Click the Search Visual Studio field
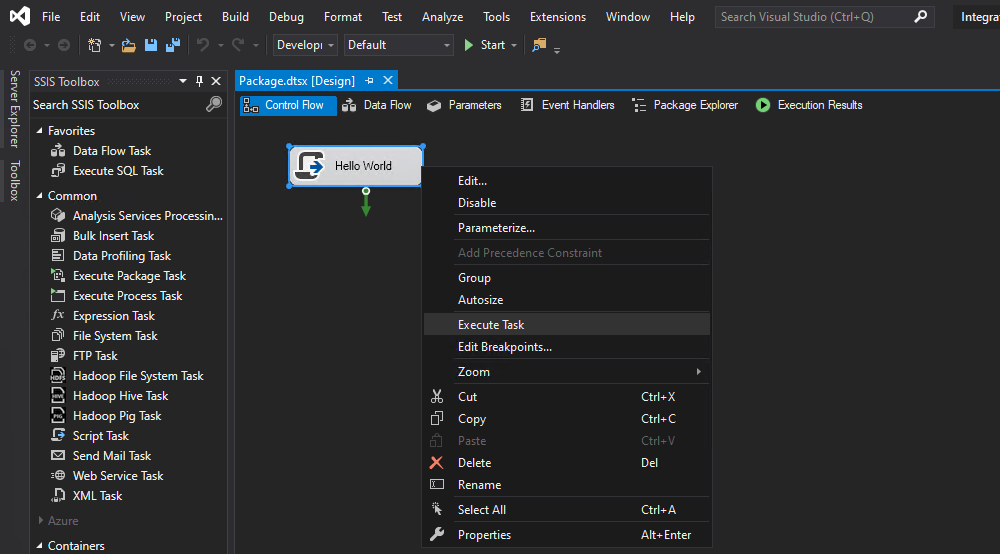The height and width of the screenshot is (554, 1000). 815,17
